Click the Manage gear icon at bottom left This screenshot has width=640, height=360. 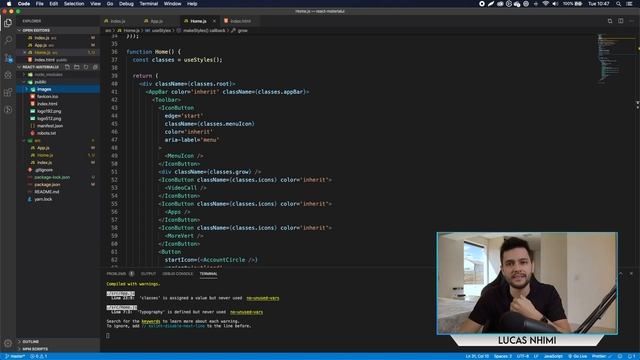8,344
